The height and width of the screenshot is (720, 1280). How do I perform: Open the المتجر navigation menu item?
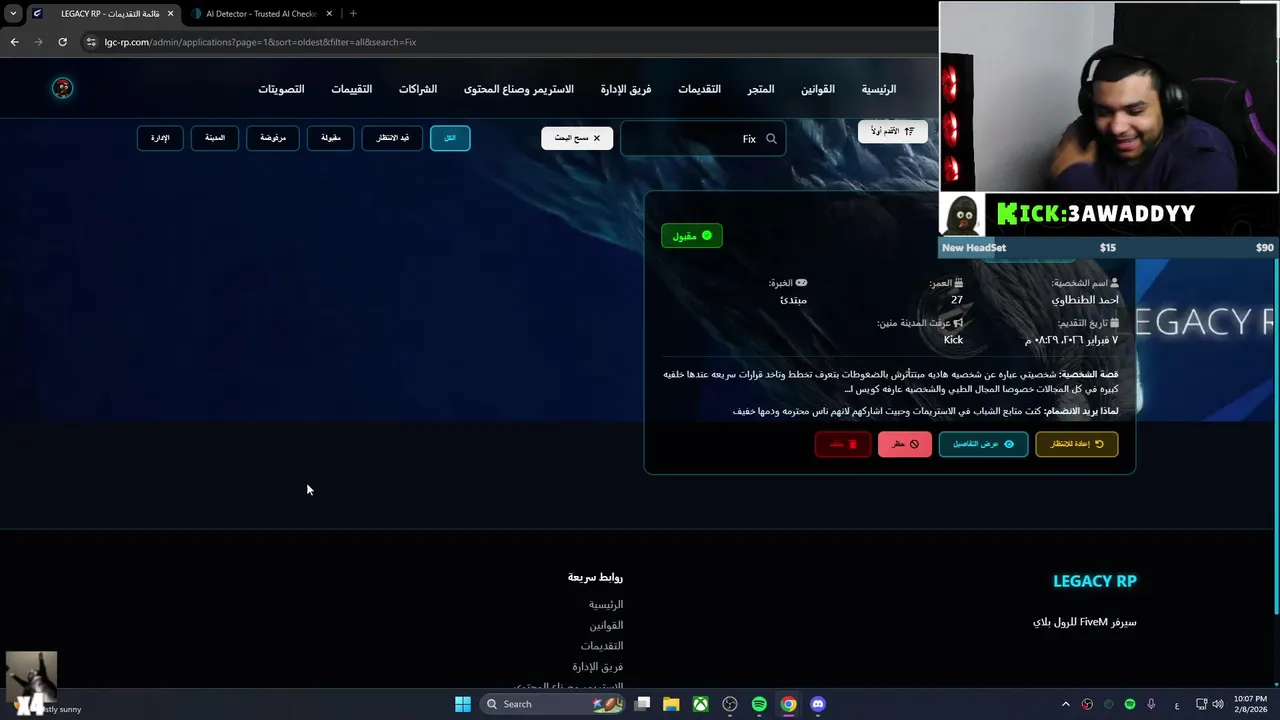coord(761,89)
